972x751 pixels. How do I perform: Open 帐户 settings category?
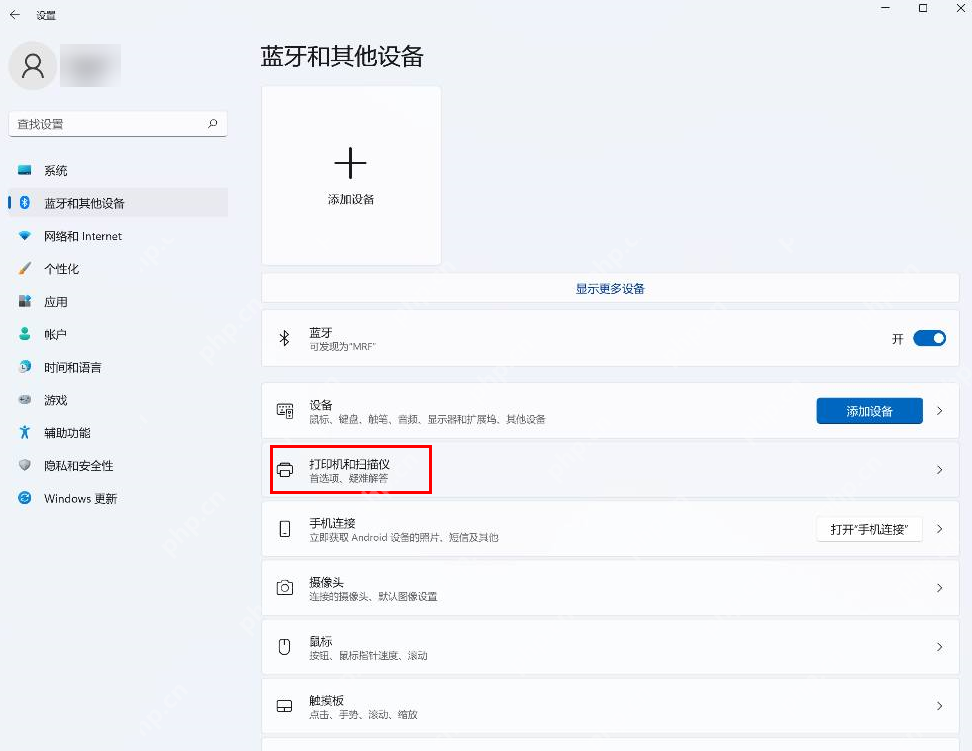coord(118,334)
